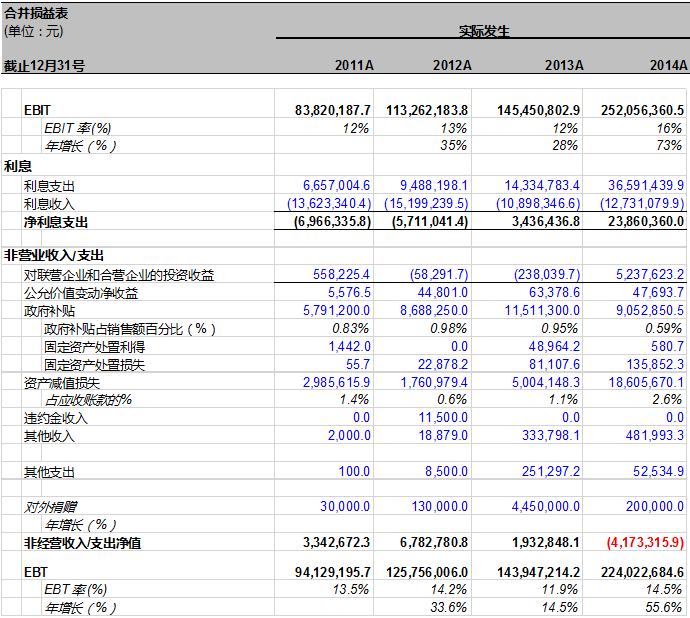This screenshot has width=690, height=618.
Task: Click the 非营业收入/支出 section heading
Action: [54, 256]
